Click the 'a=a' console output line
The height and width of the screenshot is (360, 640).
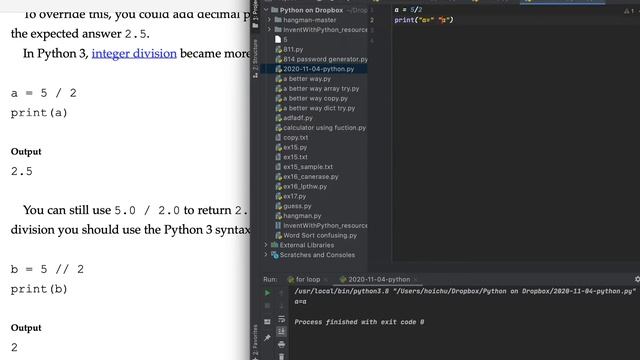click(300, 302)
